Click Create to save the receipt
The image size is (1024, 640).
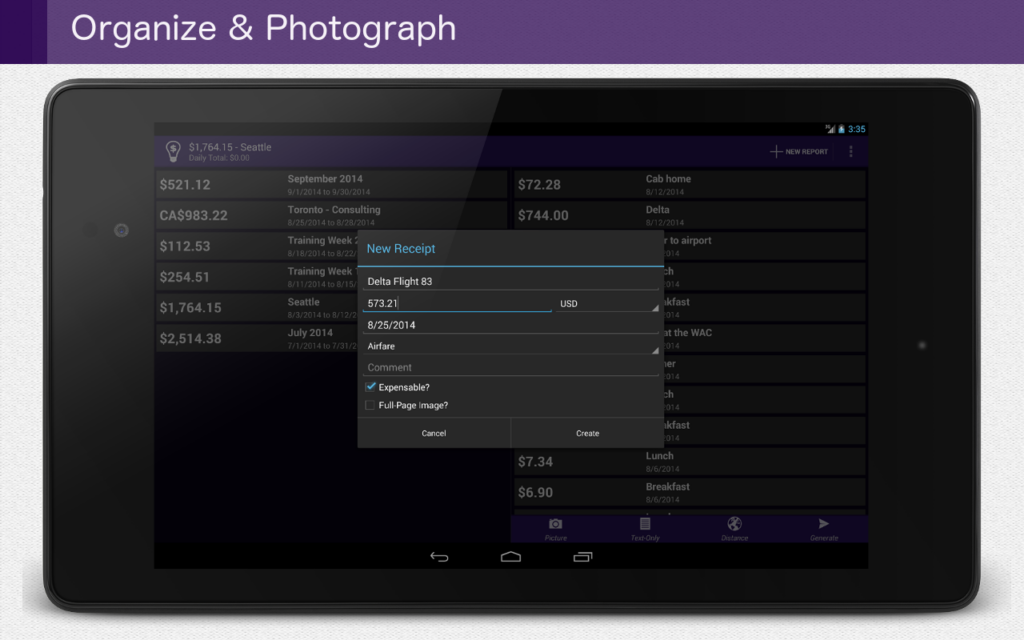[587, 433]
